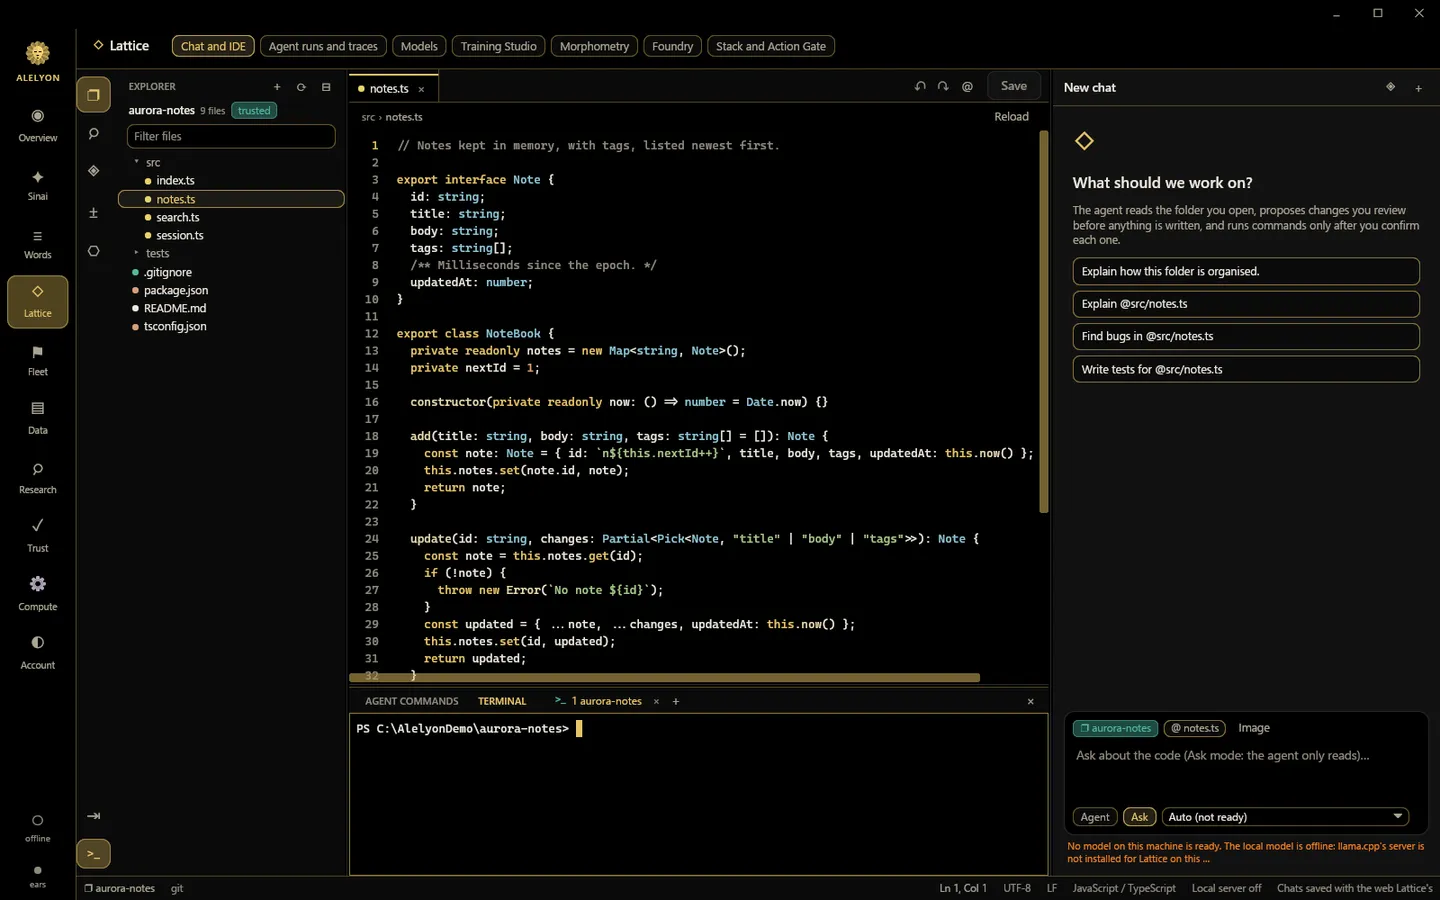Open the Compute sidebar section
Image resolution: width=1440 pixels, height=900 pixels.
click(37, 595)
